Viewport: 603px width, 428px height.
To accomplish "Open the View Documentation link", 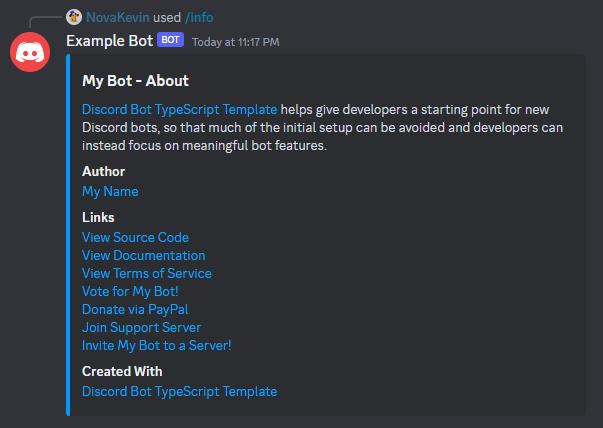I will pyautogui.click(x=143, y=255).
